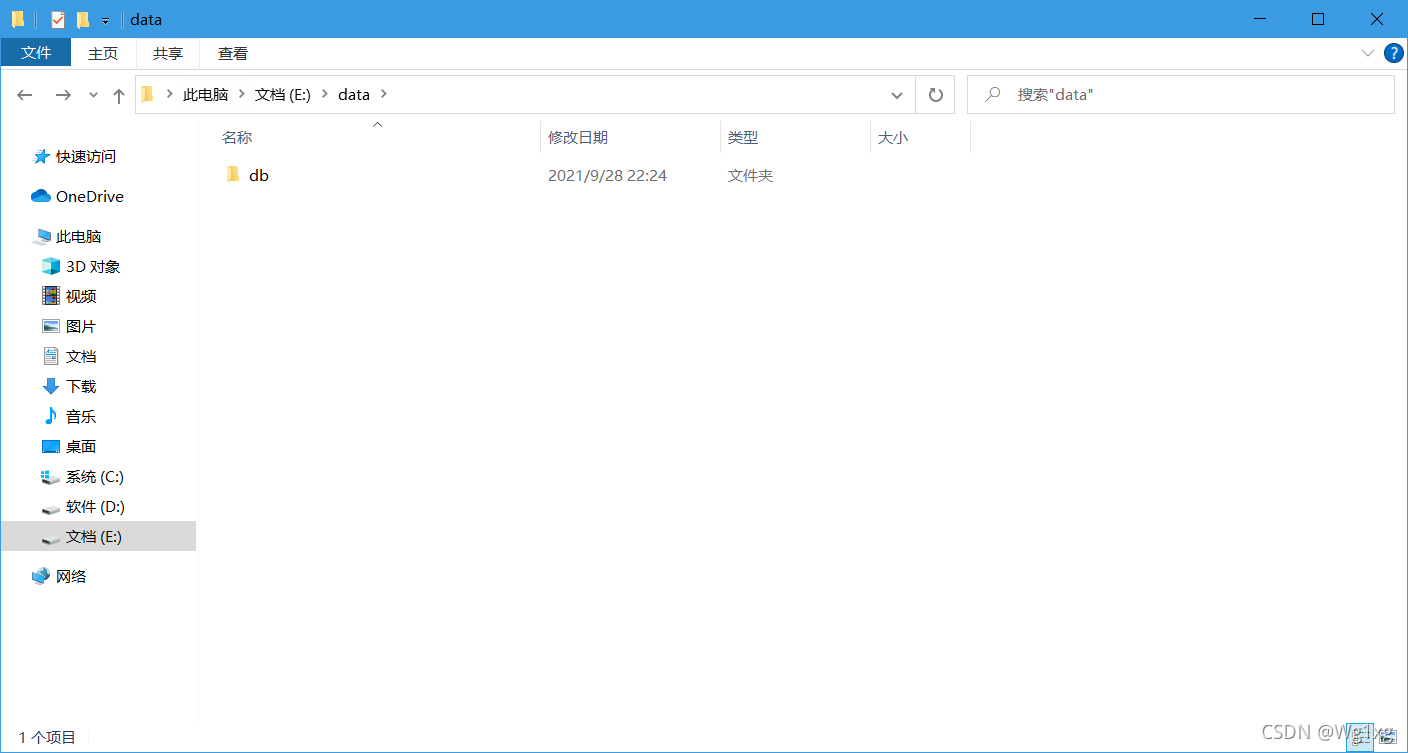Sort by the 大小 column header

pyautogui.click(x=893, y=137)
